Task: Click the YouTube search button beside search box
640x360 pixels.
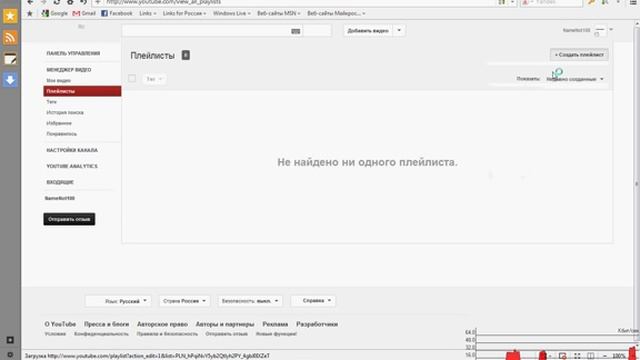Action: 317,31
